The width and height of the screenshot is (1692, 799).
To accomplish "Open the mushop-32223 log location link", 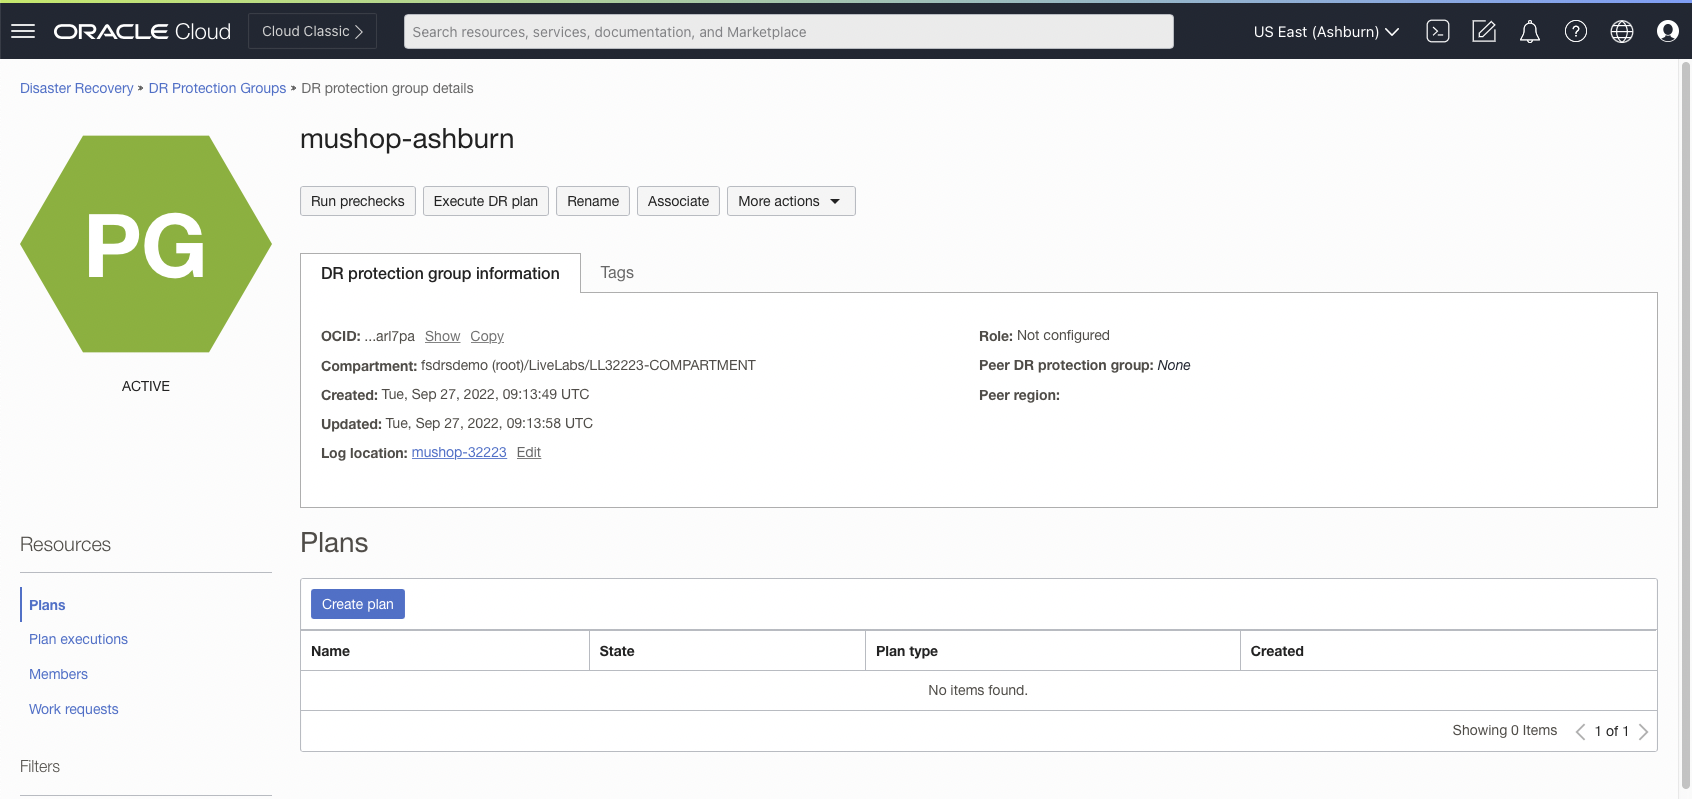I will tap(459, 452).
